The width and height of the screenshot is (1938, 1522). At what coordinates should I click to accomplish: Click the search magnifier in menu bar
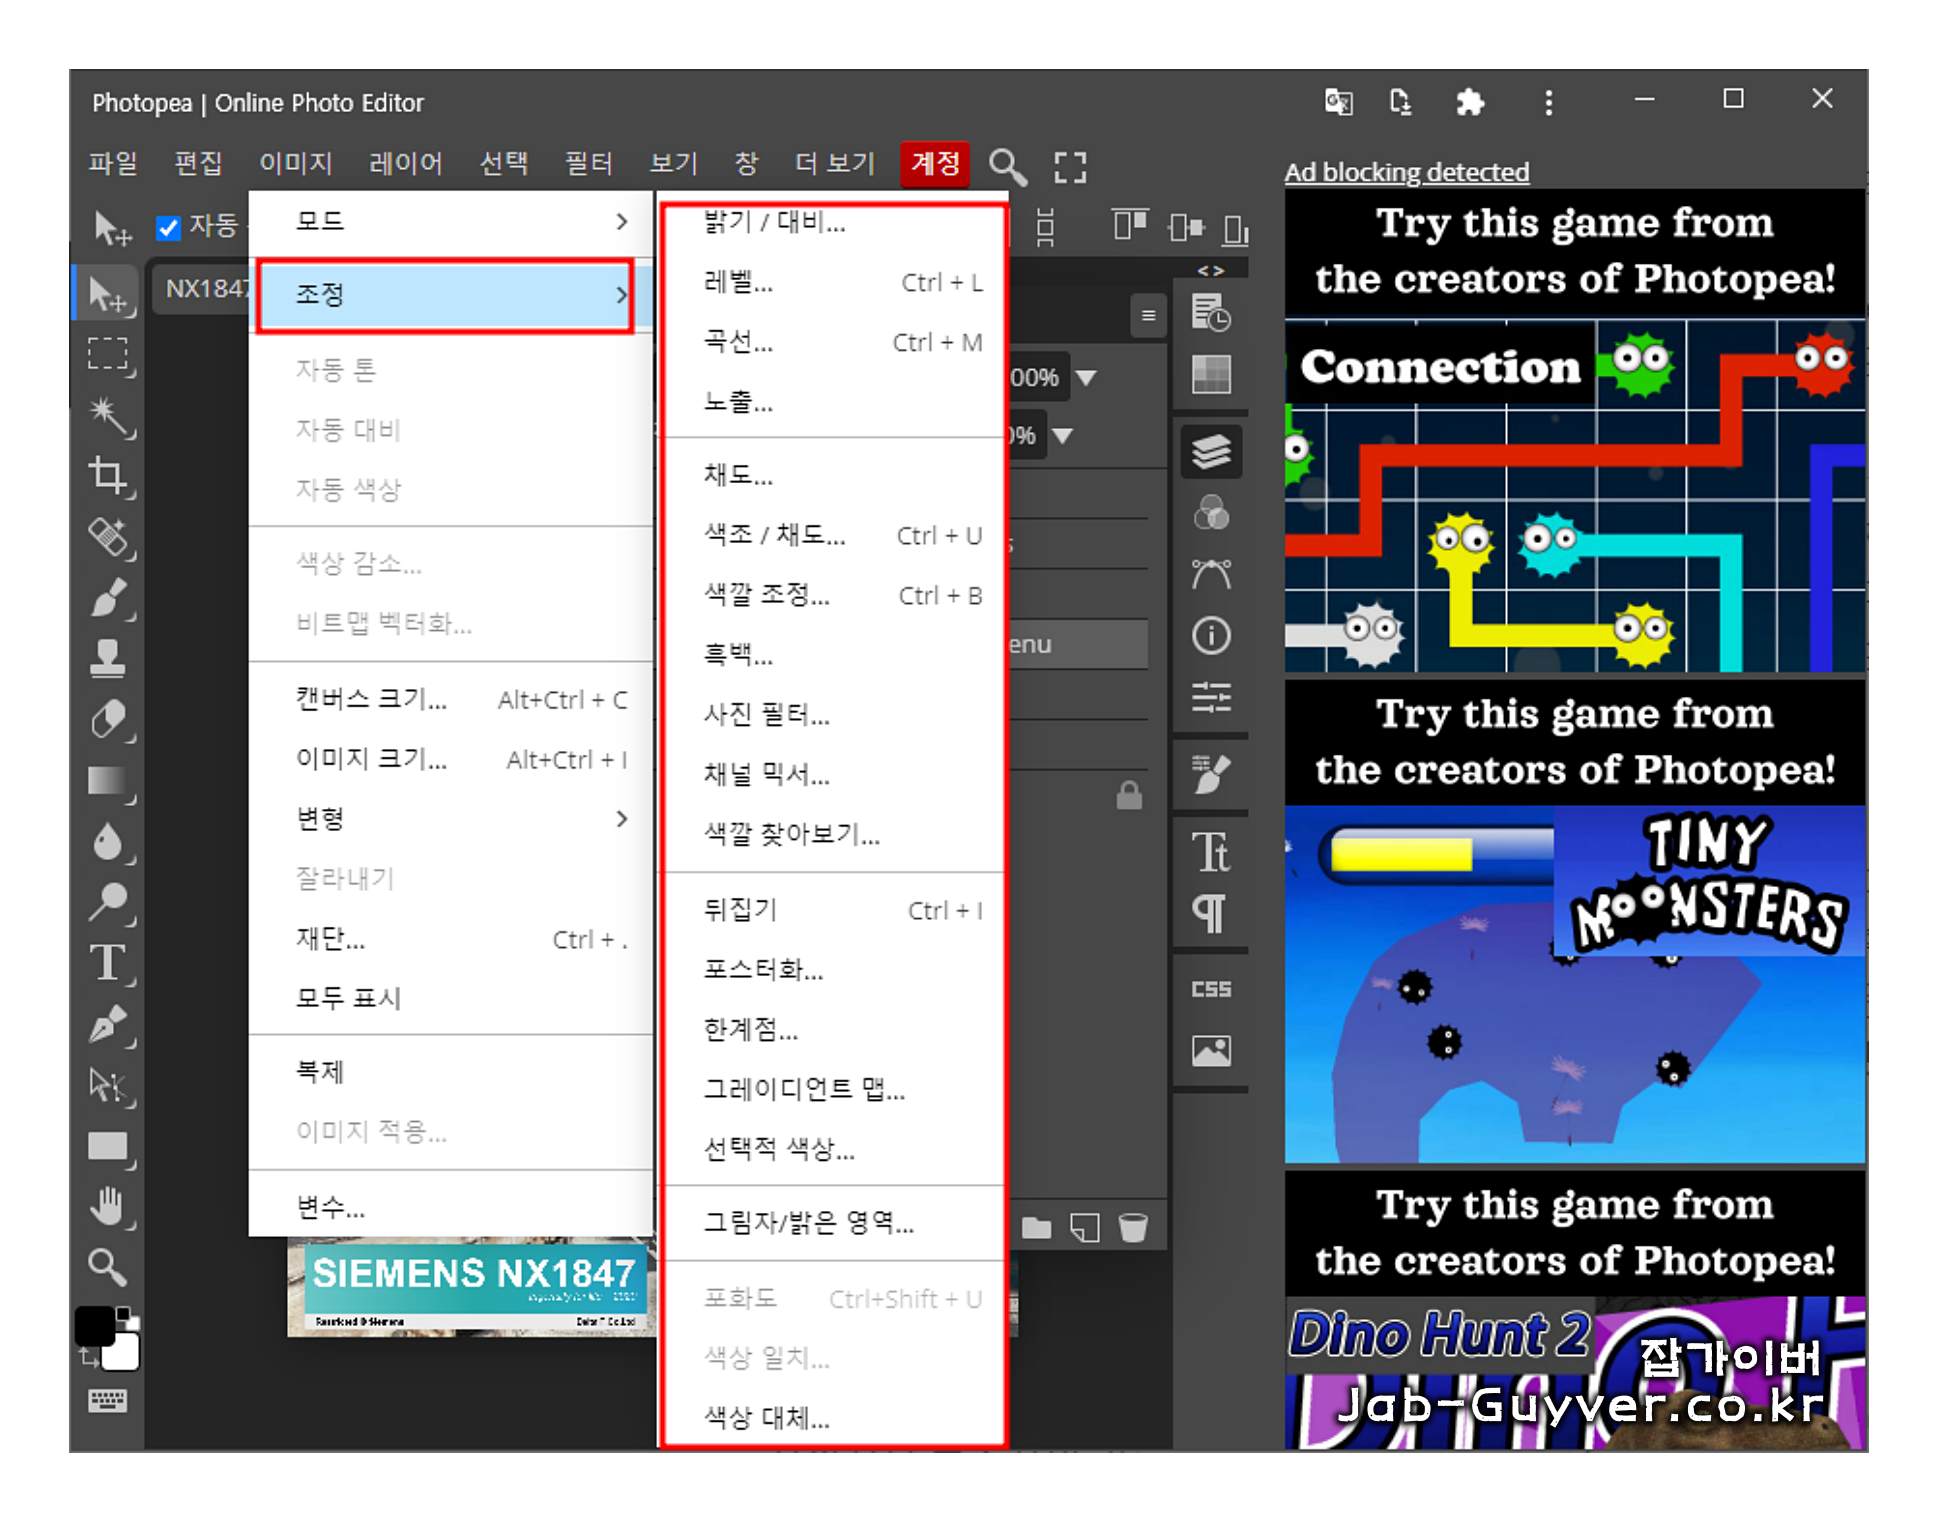pos(1006,166)
